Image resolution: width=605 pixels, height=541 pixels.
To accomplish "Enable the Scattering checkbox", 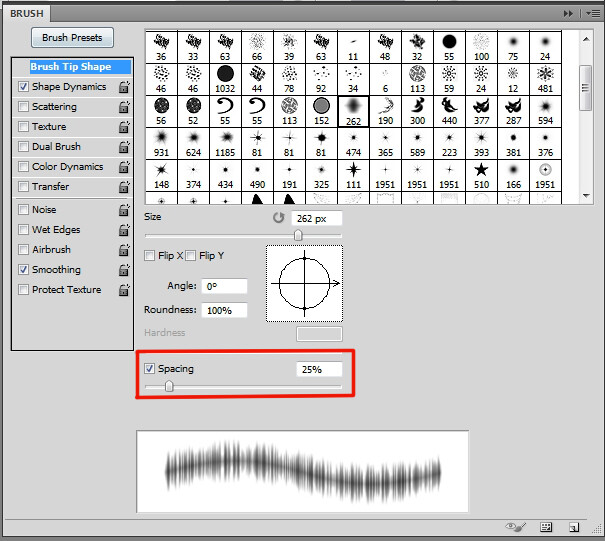I will 24,107.
